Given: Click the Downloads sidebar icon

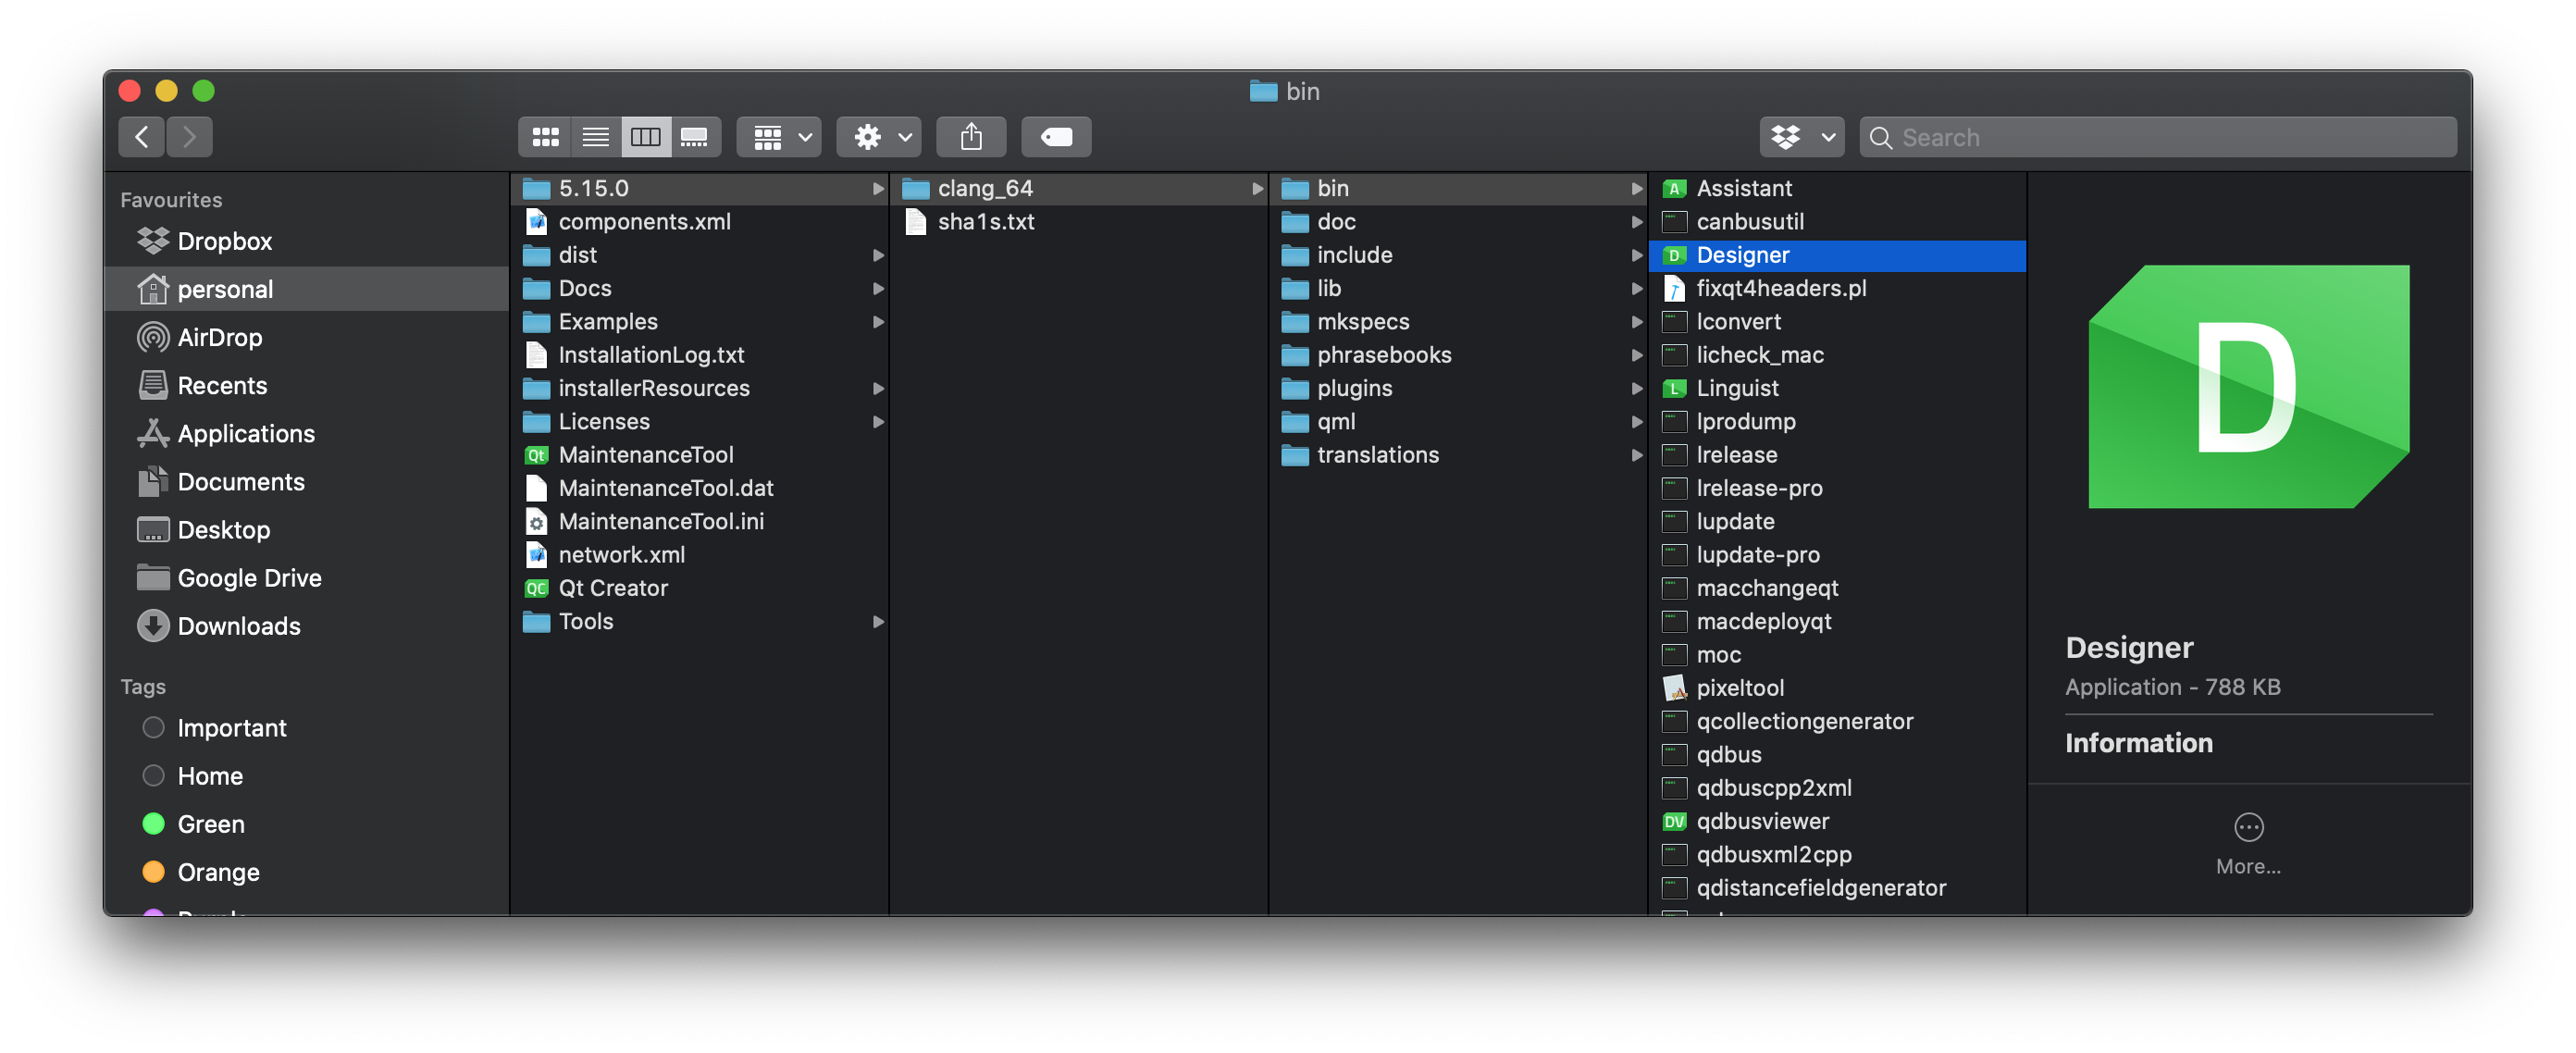Looking at the screenshot, I should coord(153,625).
